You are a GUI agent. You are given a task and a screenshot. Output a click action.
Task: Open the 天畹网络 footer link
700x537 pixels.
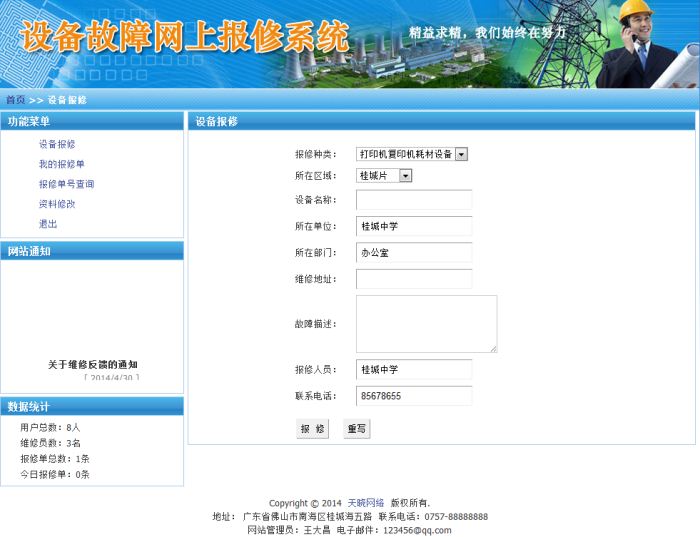(365, 503)
